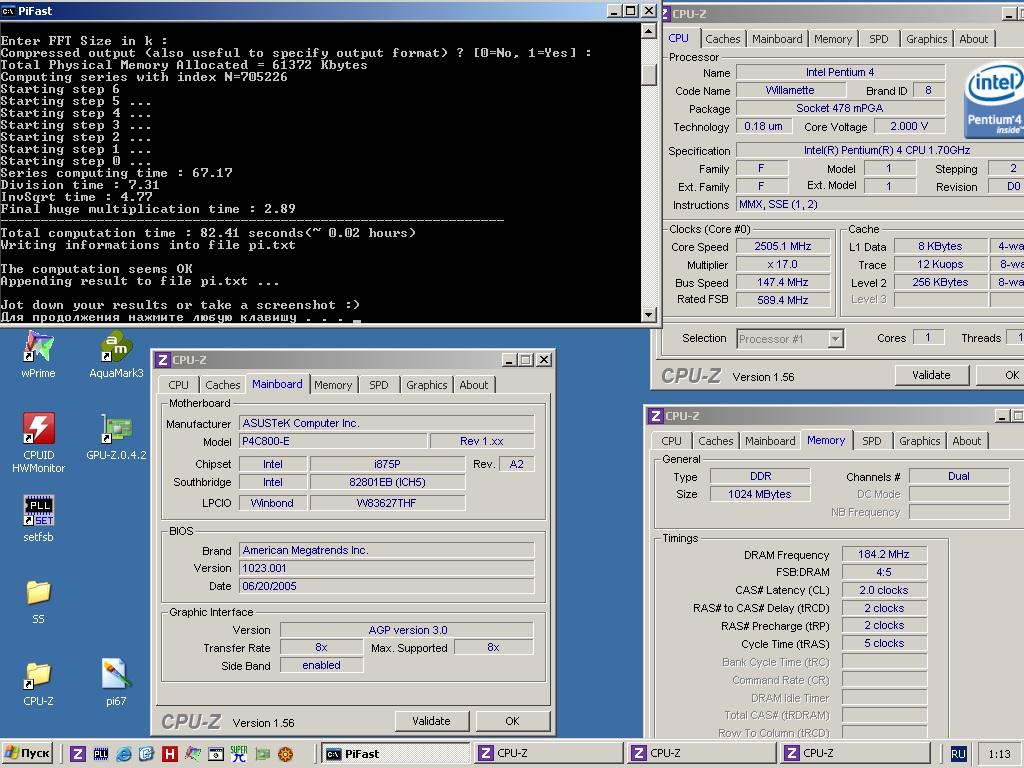Open Internet Explorer from quick launch
Image resolution: width=1024 pixels, height=768 pixels.
pyautogui.click(x=123, y=754)
